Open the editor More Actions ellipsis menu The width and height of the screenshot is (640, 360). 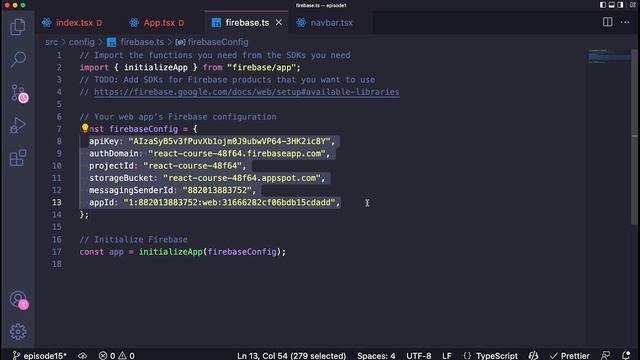tap(625, 22)
